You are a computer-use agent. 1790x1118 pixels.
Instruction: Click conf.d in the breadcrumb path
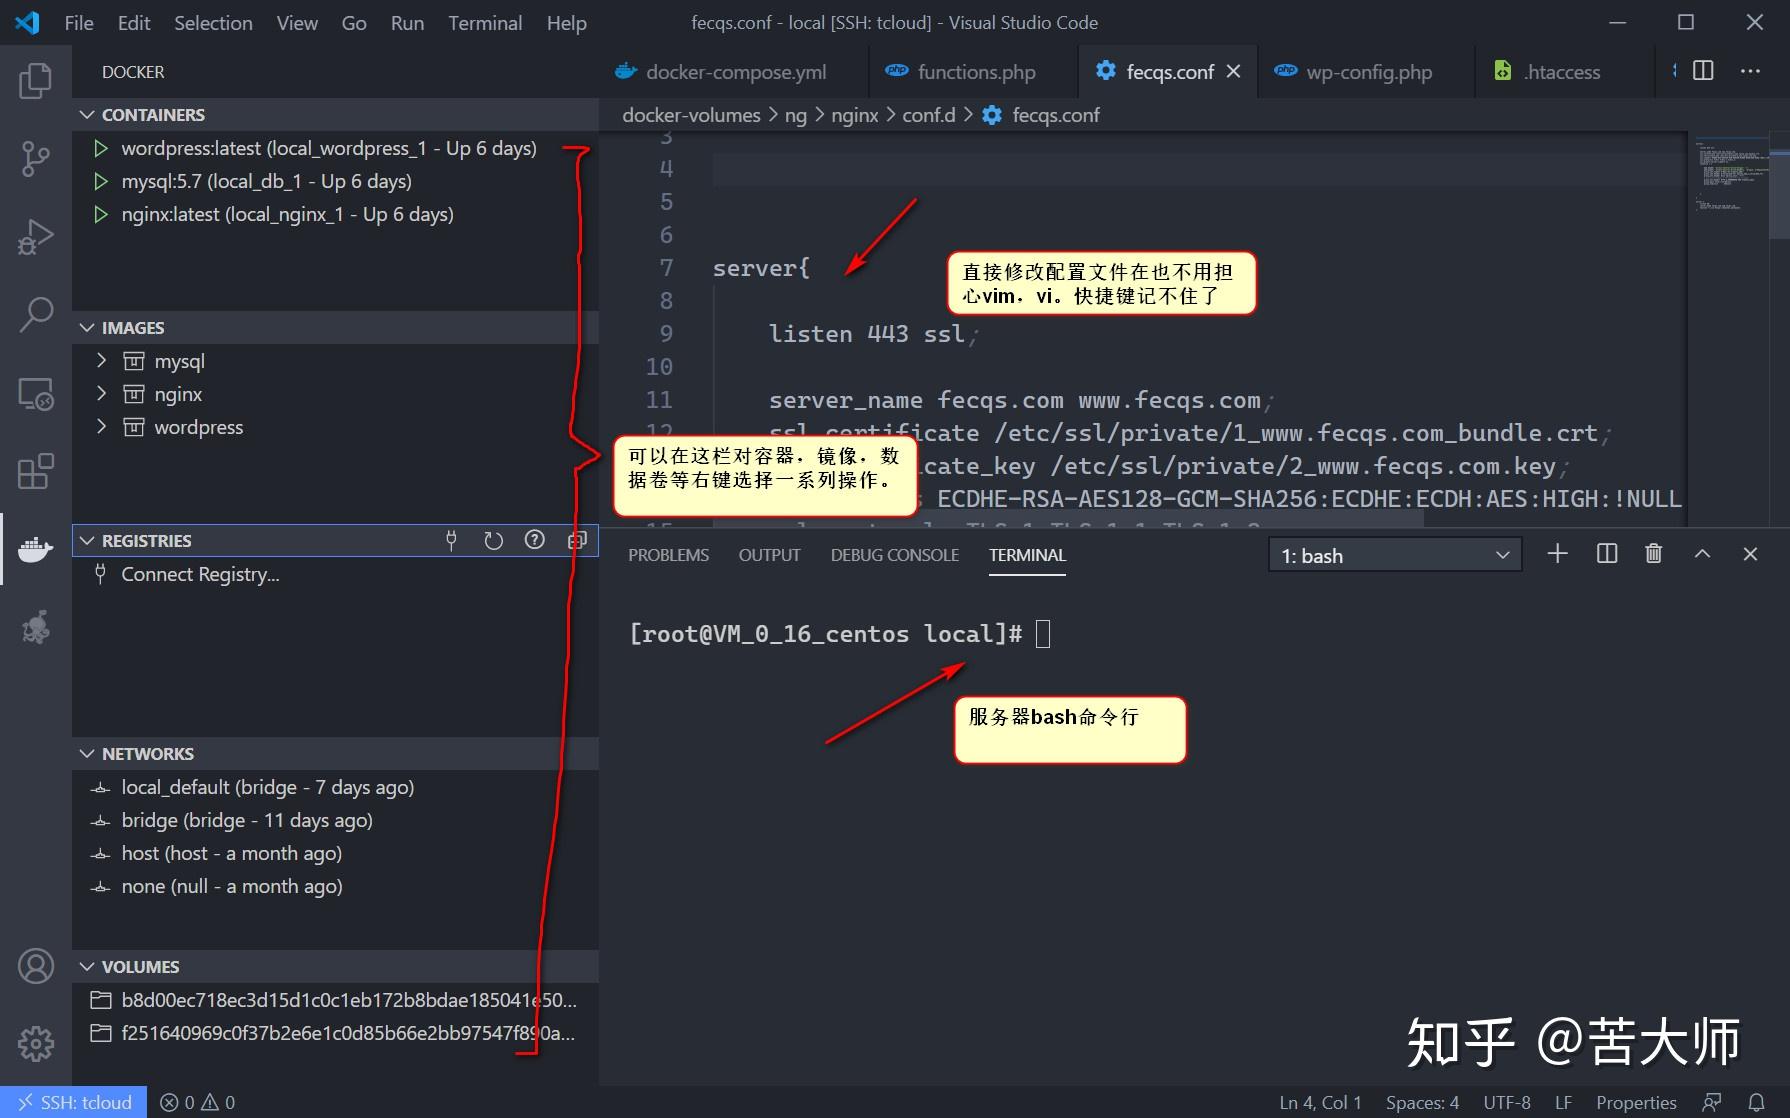pos(929,115)
